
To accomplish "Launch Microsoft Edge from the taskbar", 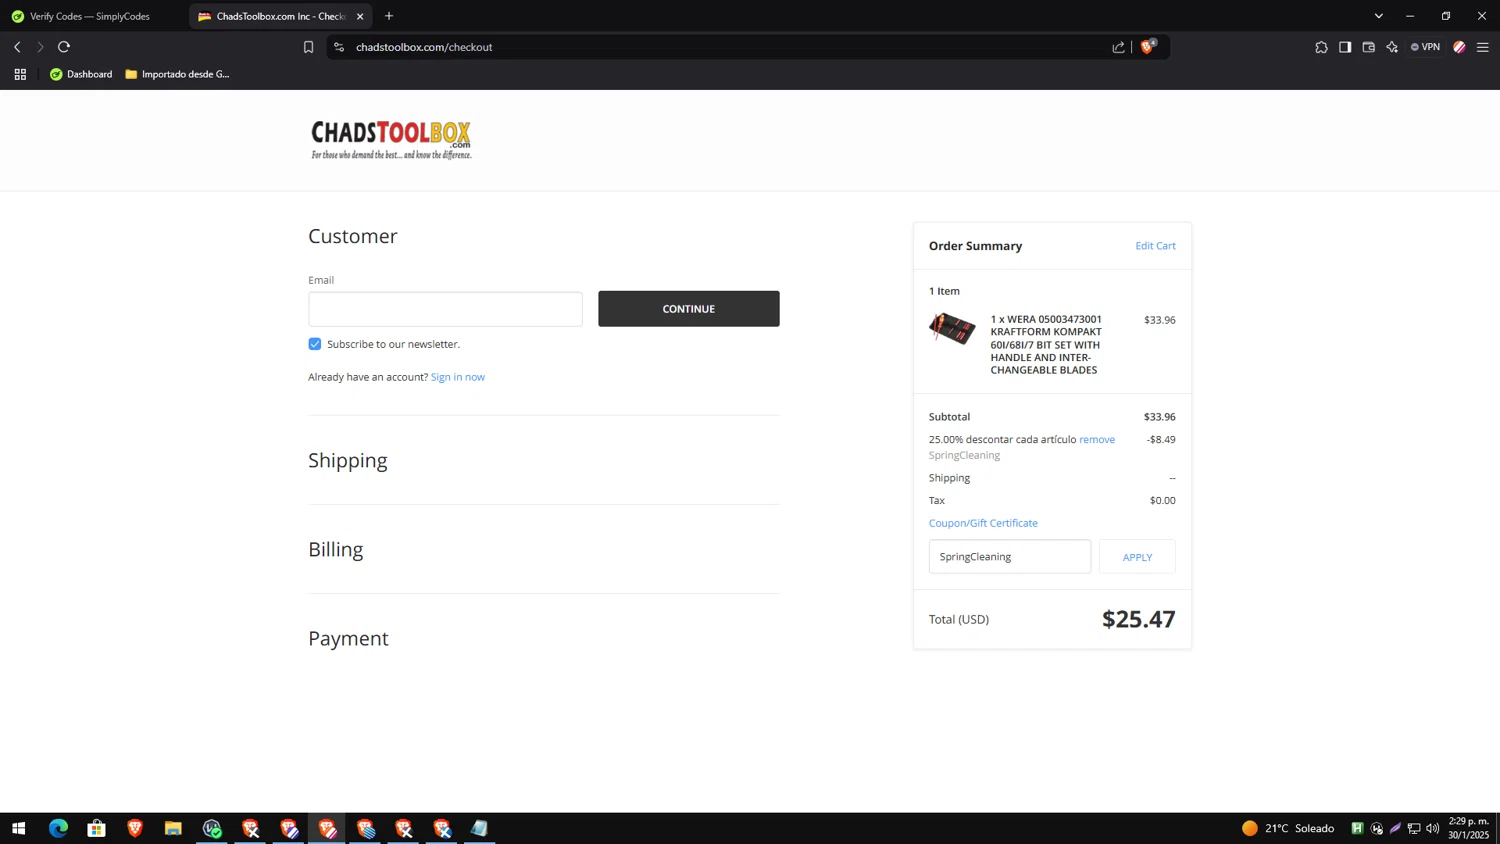I will click(58, 828).
